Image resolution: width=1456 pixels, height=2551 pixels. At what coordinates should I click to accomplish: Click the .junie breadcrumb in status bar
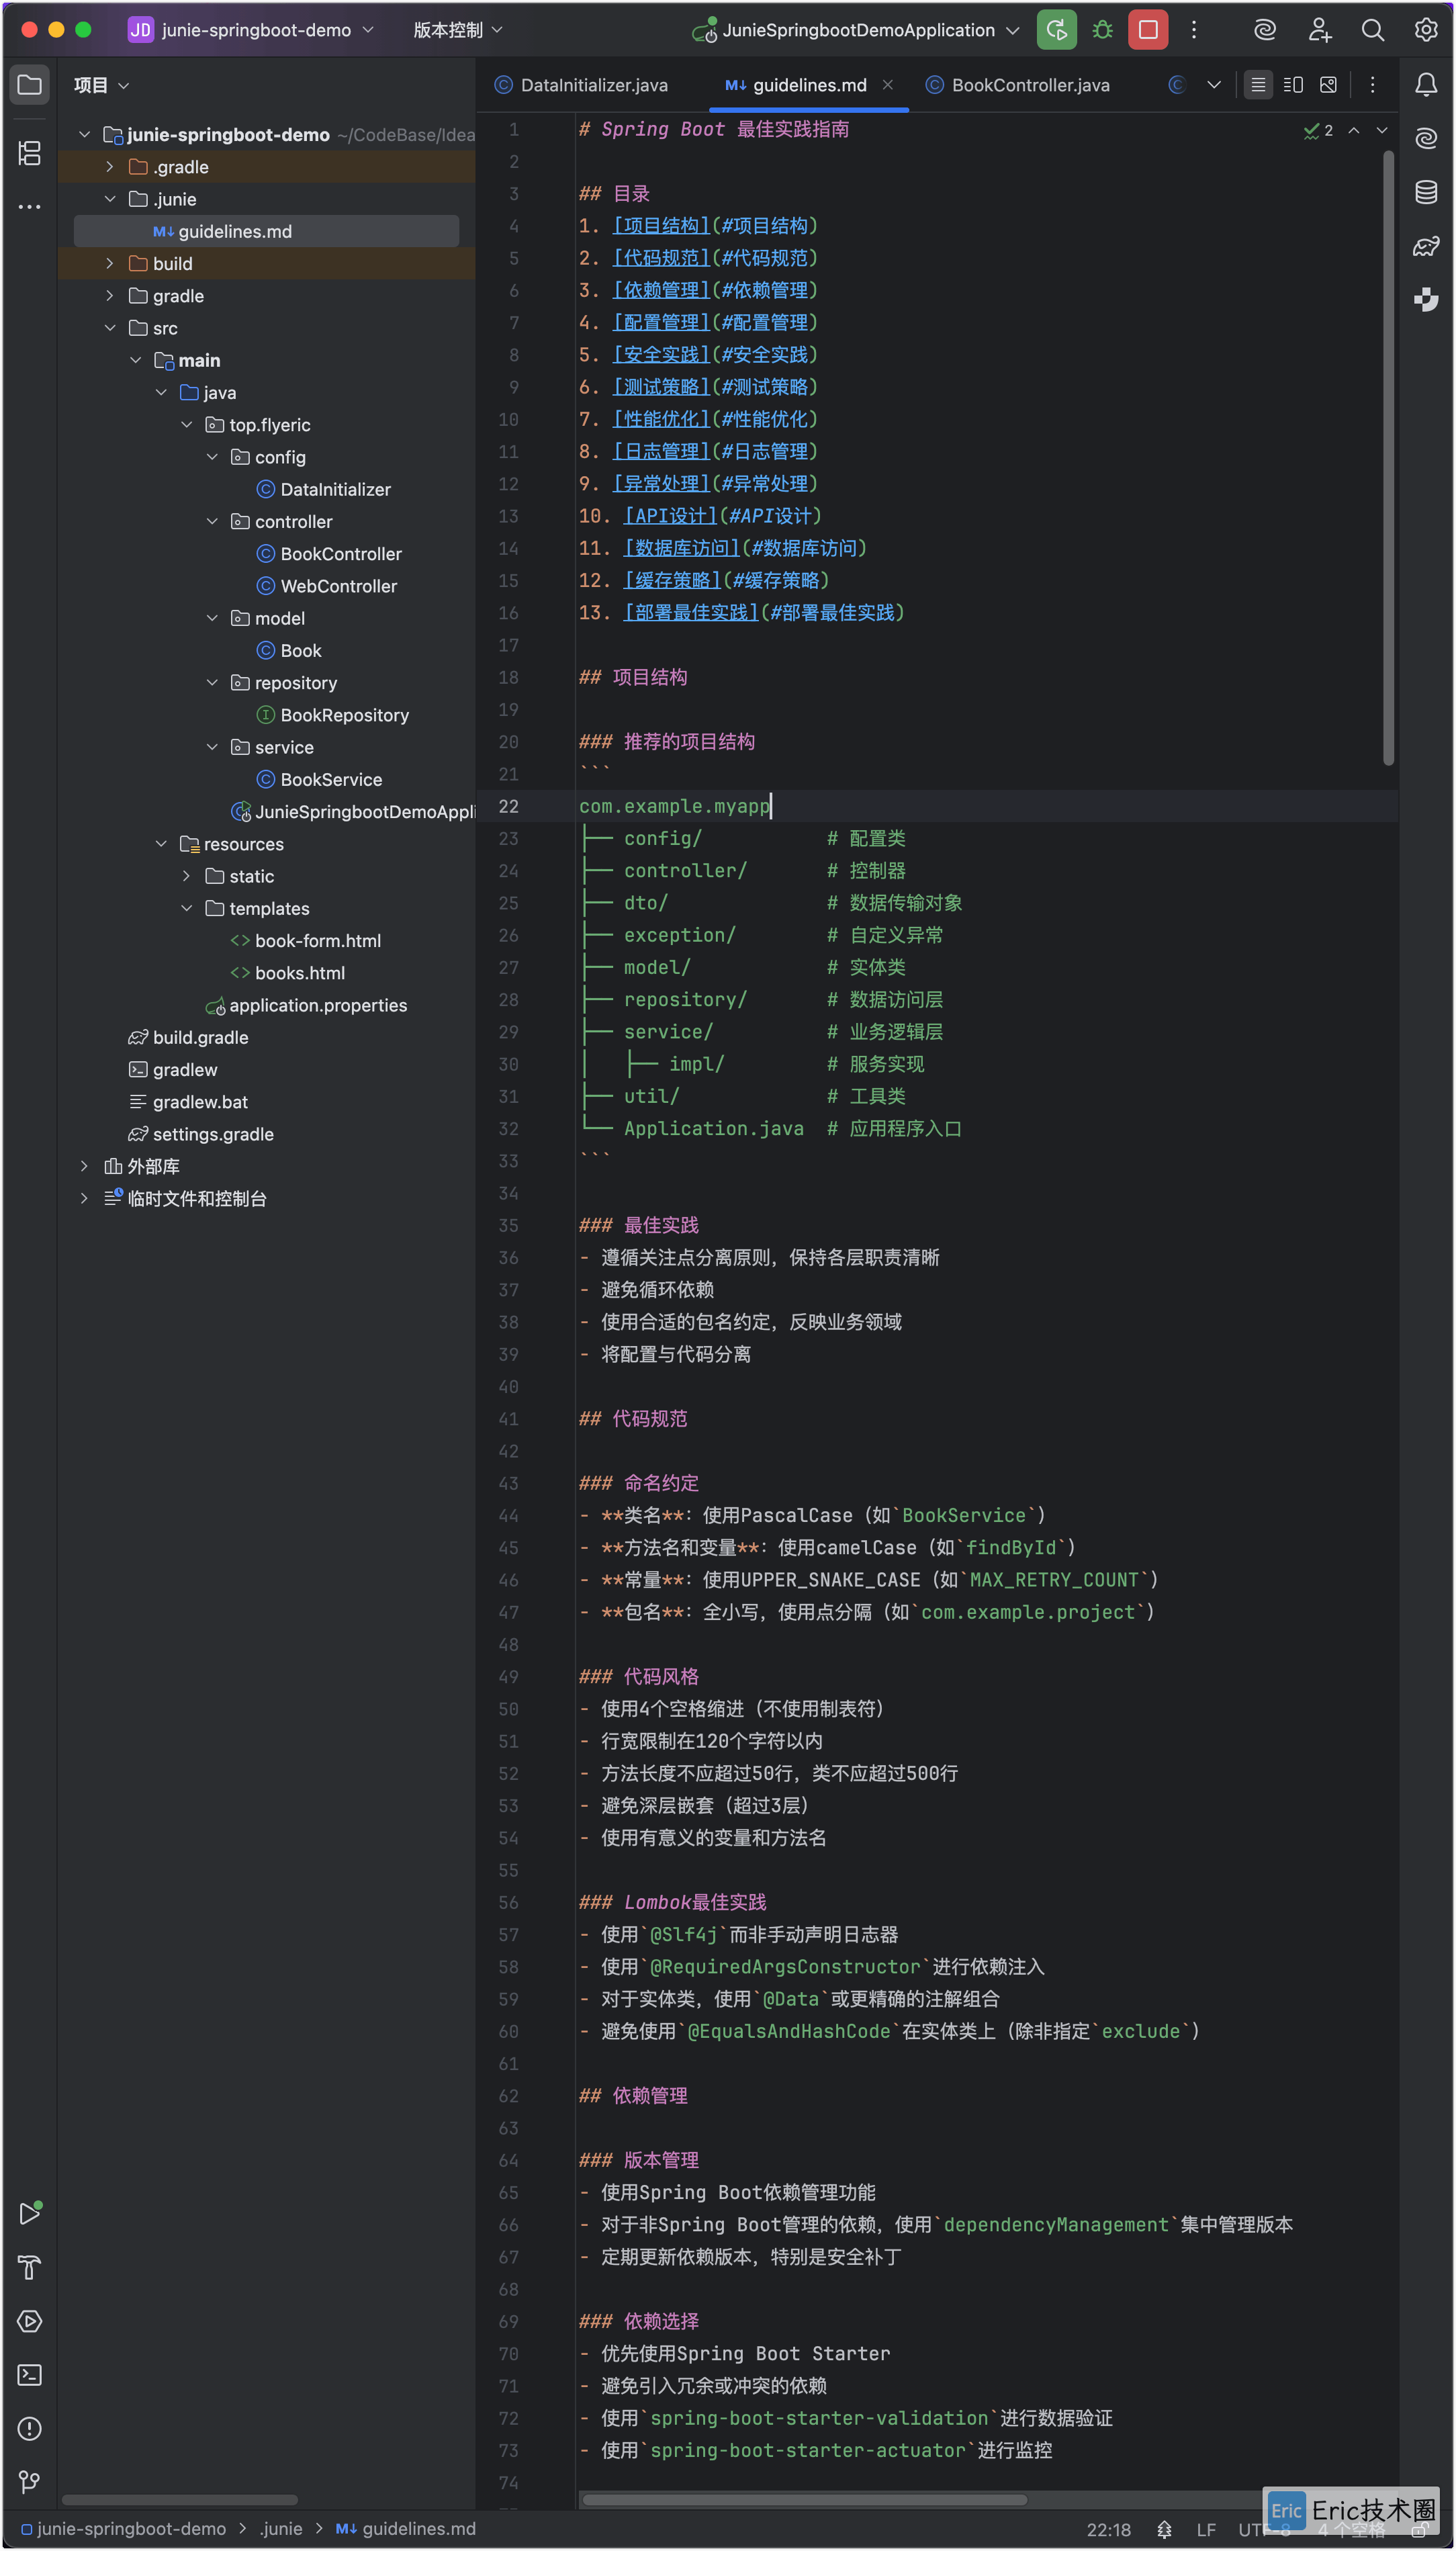pyautogui.click(x=280, y=2529)
